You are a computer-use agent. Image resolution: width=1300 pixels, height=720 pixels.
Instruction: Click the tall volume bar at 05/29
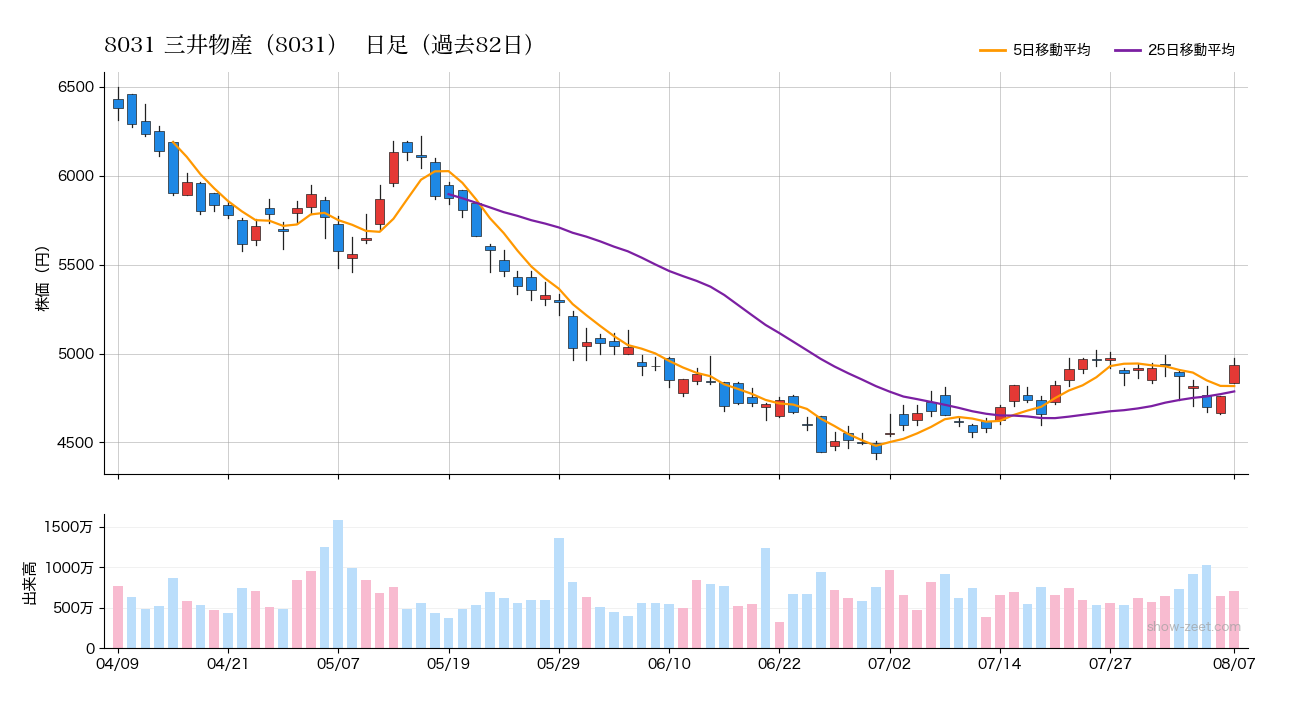tap(559, 593)
